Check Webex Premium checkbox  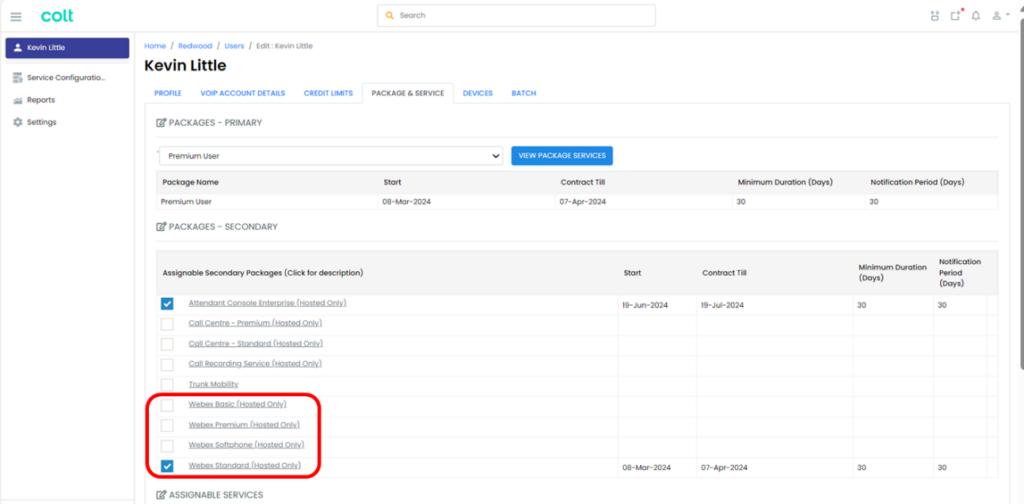(x=167, y=425)
